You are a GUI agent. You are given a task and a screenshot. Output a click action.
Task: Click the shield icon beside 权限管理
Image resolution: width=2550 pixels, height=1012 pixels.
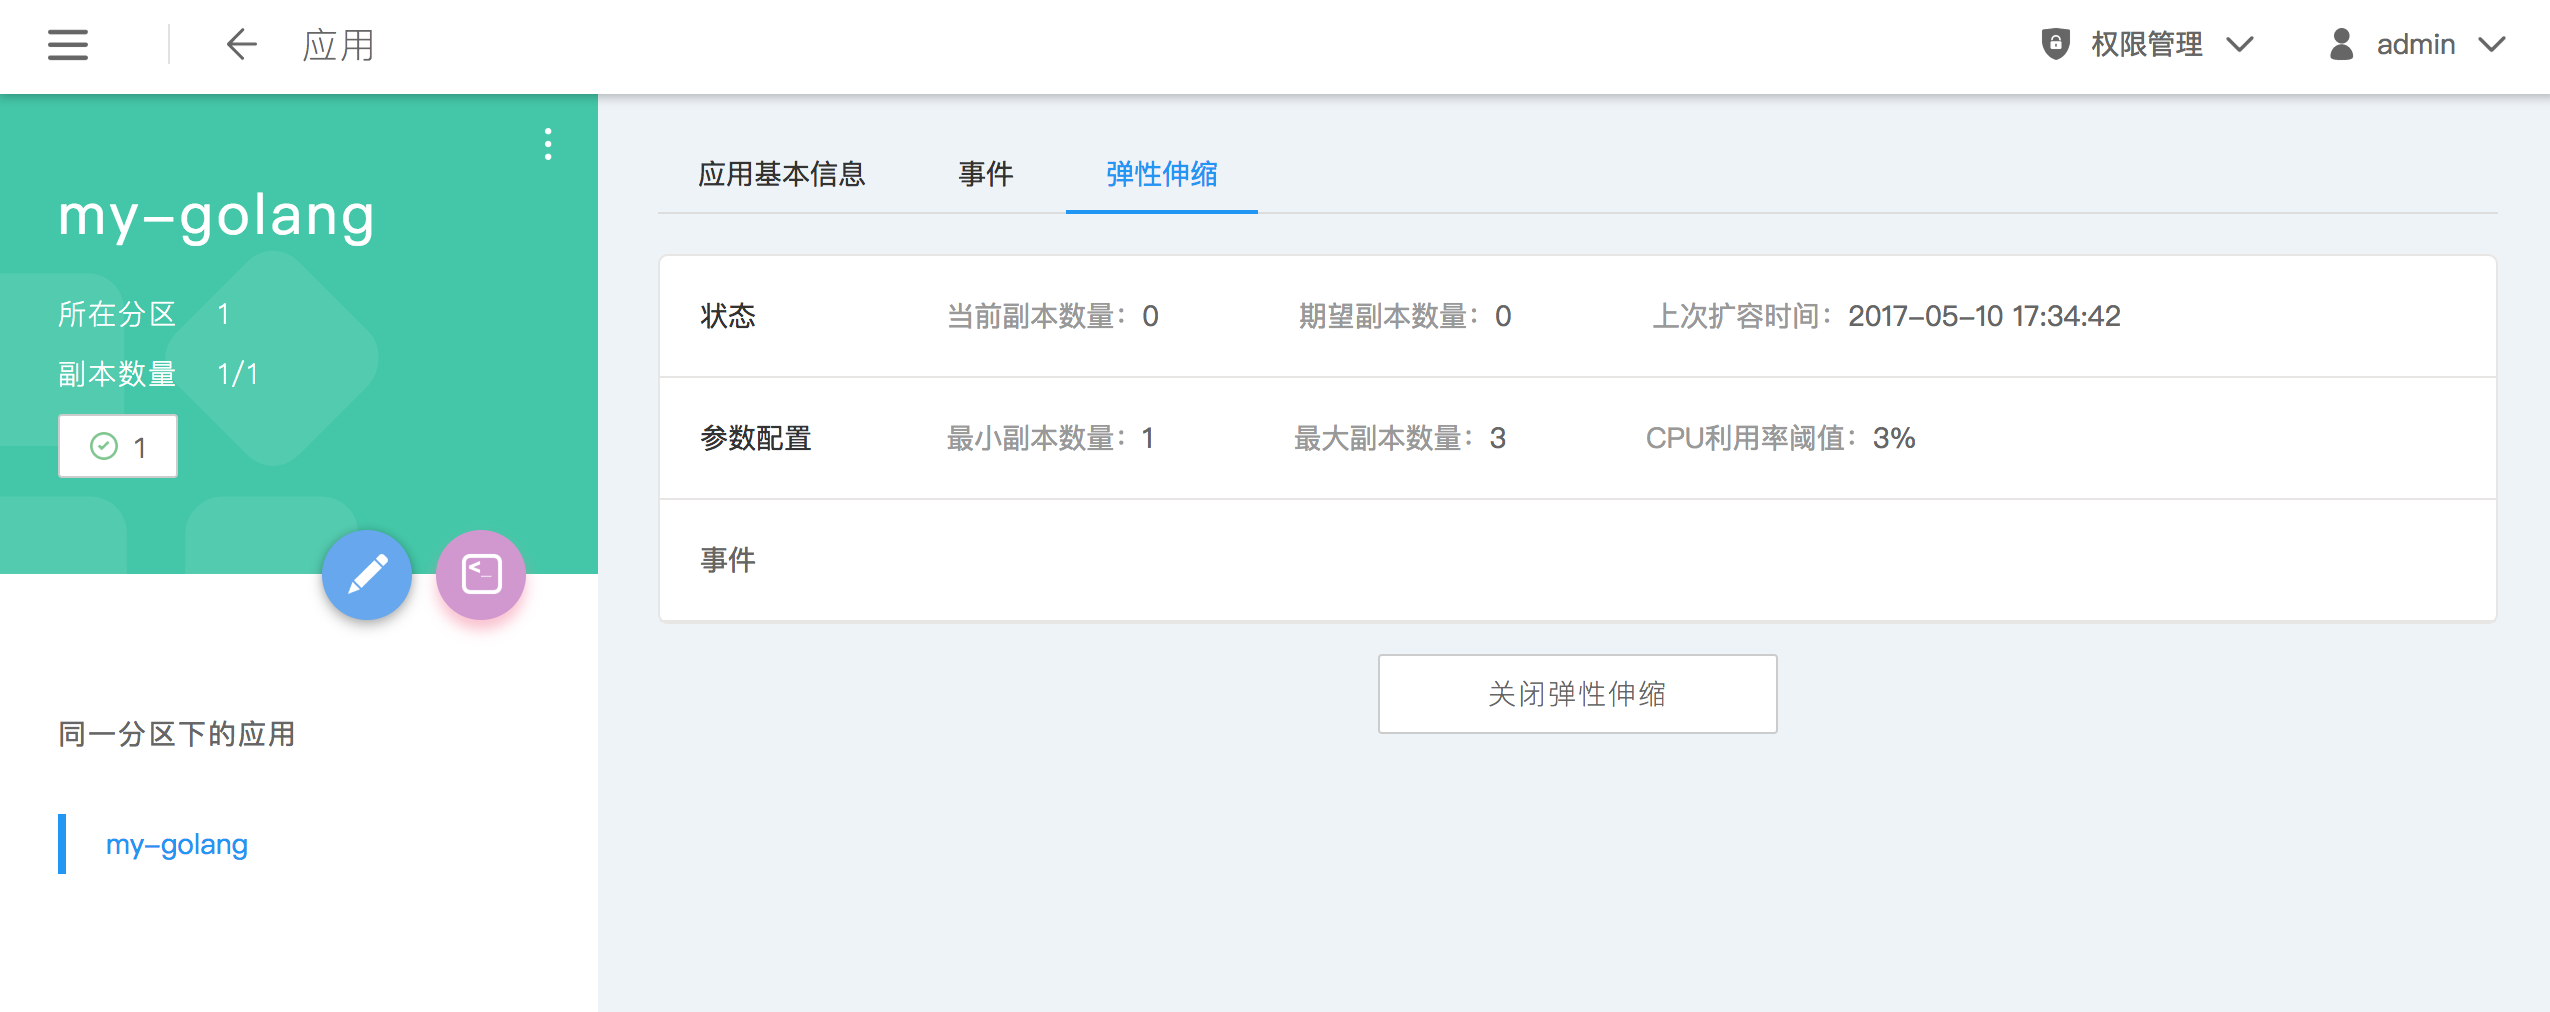point(2054,45)
